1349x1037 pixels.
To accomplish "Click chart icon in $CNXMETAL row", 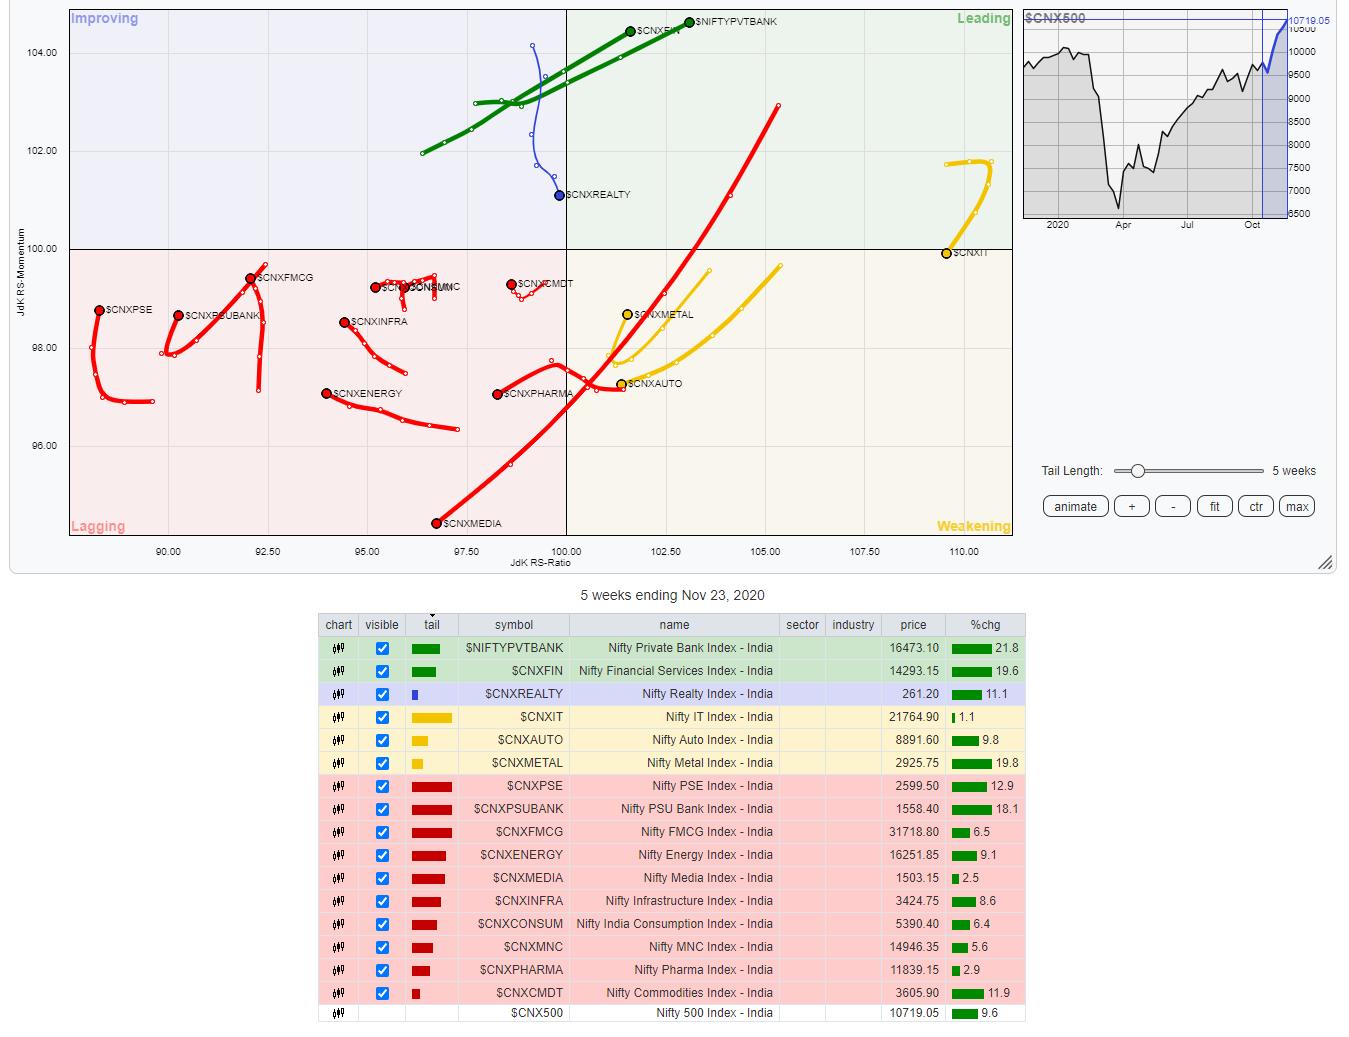I will point(338,763).
